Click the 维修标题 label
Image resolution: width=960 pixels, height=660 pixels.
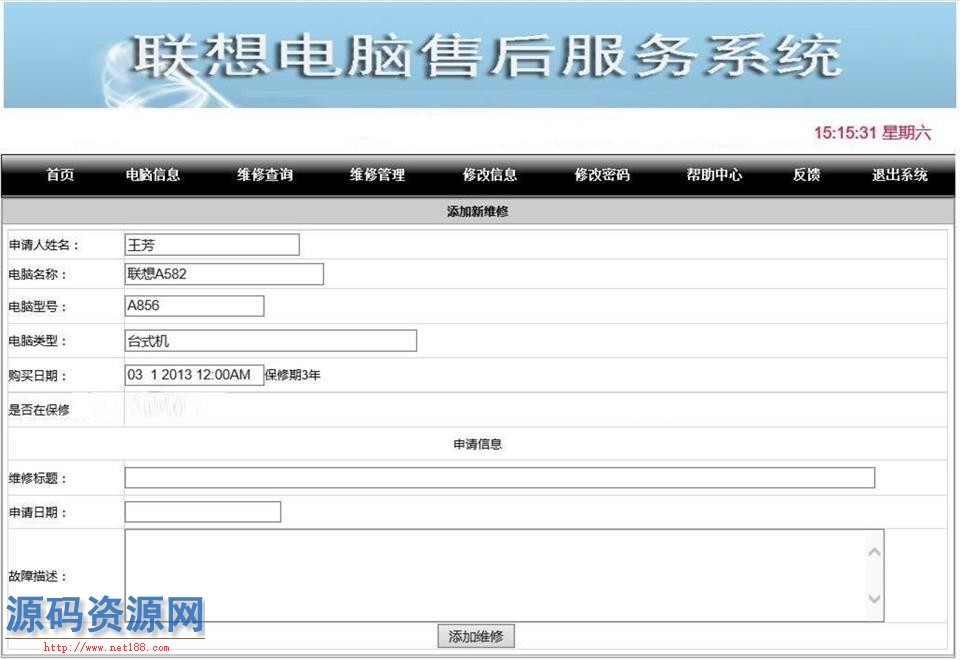pos(37,478)
